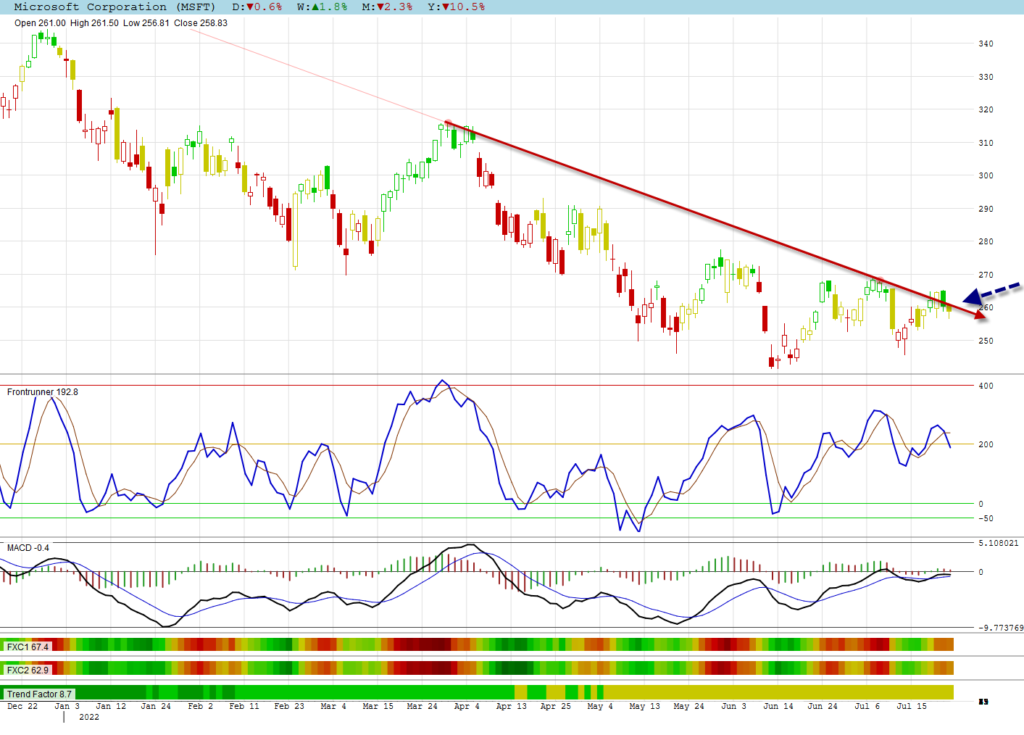Click the 400 level on Frontrunner axis
Screen dimensions: 1024x735
click(x=985, y=386)
